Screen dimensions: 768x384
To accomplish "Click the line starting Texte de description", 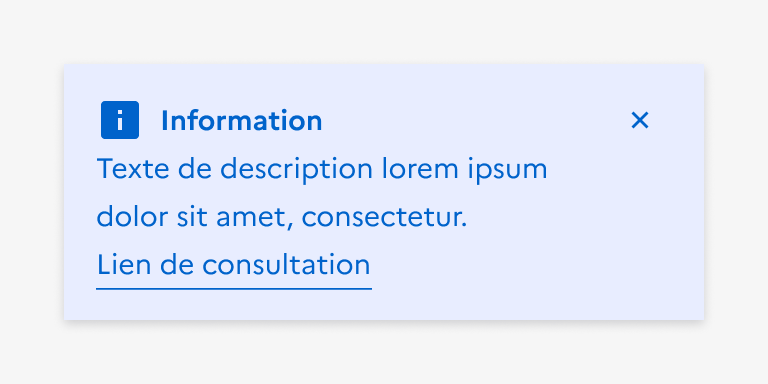I will pyautogui.click(x=322, y=169).
